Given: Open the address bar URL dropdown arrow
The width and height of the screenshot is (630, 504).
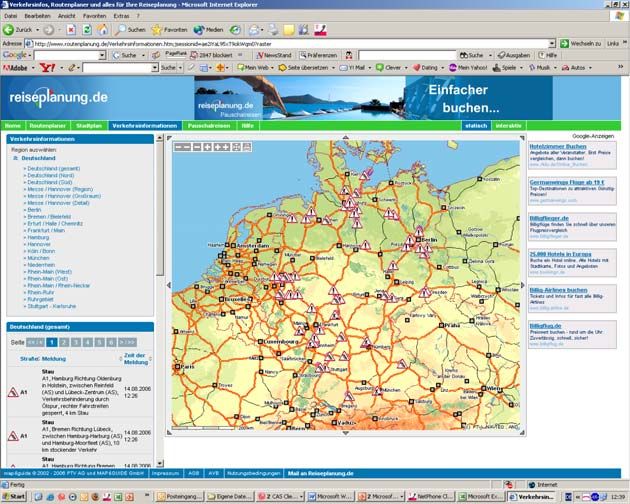Looking at the screenshot, I should (x=552, y=43).
